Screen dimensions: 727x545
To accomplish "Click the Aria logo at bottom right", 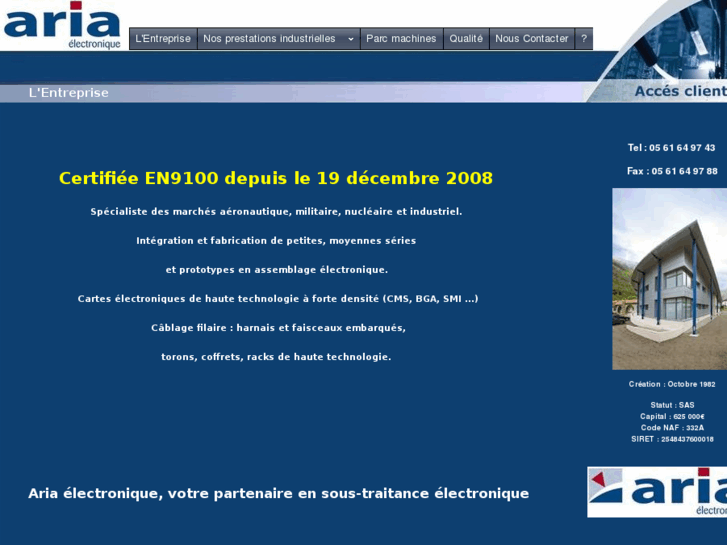I will point(657,492).
